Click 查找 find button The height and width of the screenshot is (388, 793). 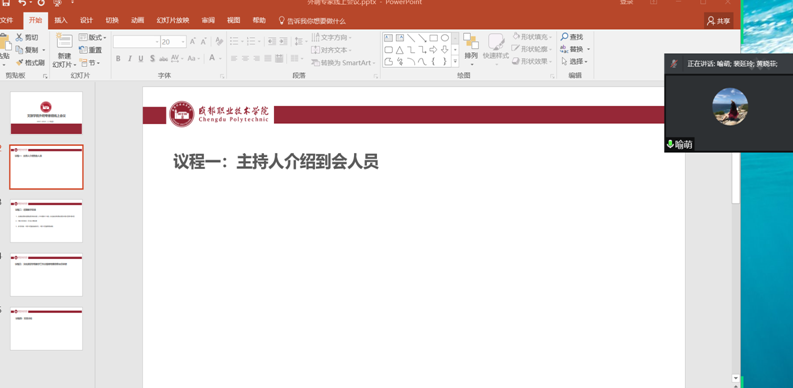[572, 37]
